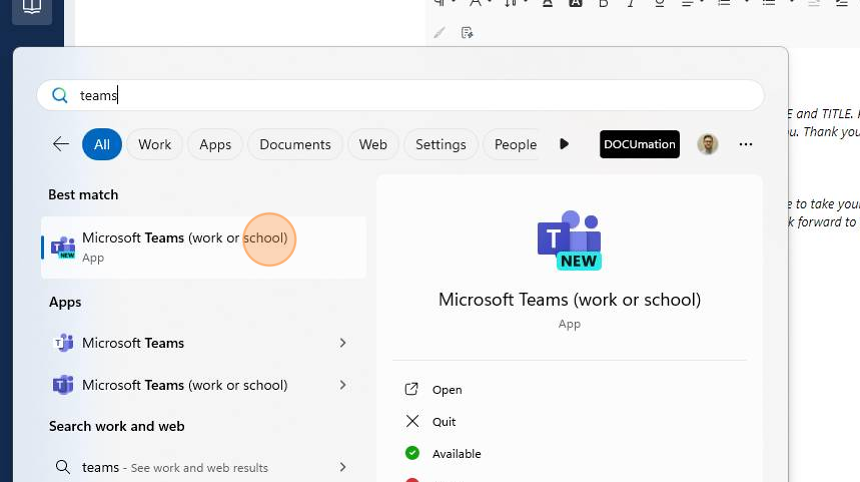
Task: Click the open book icon in the left sidebar
Action: (32, 7)
